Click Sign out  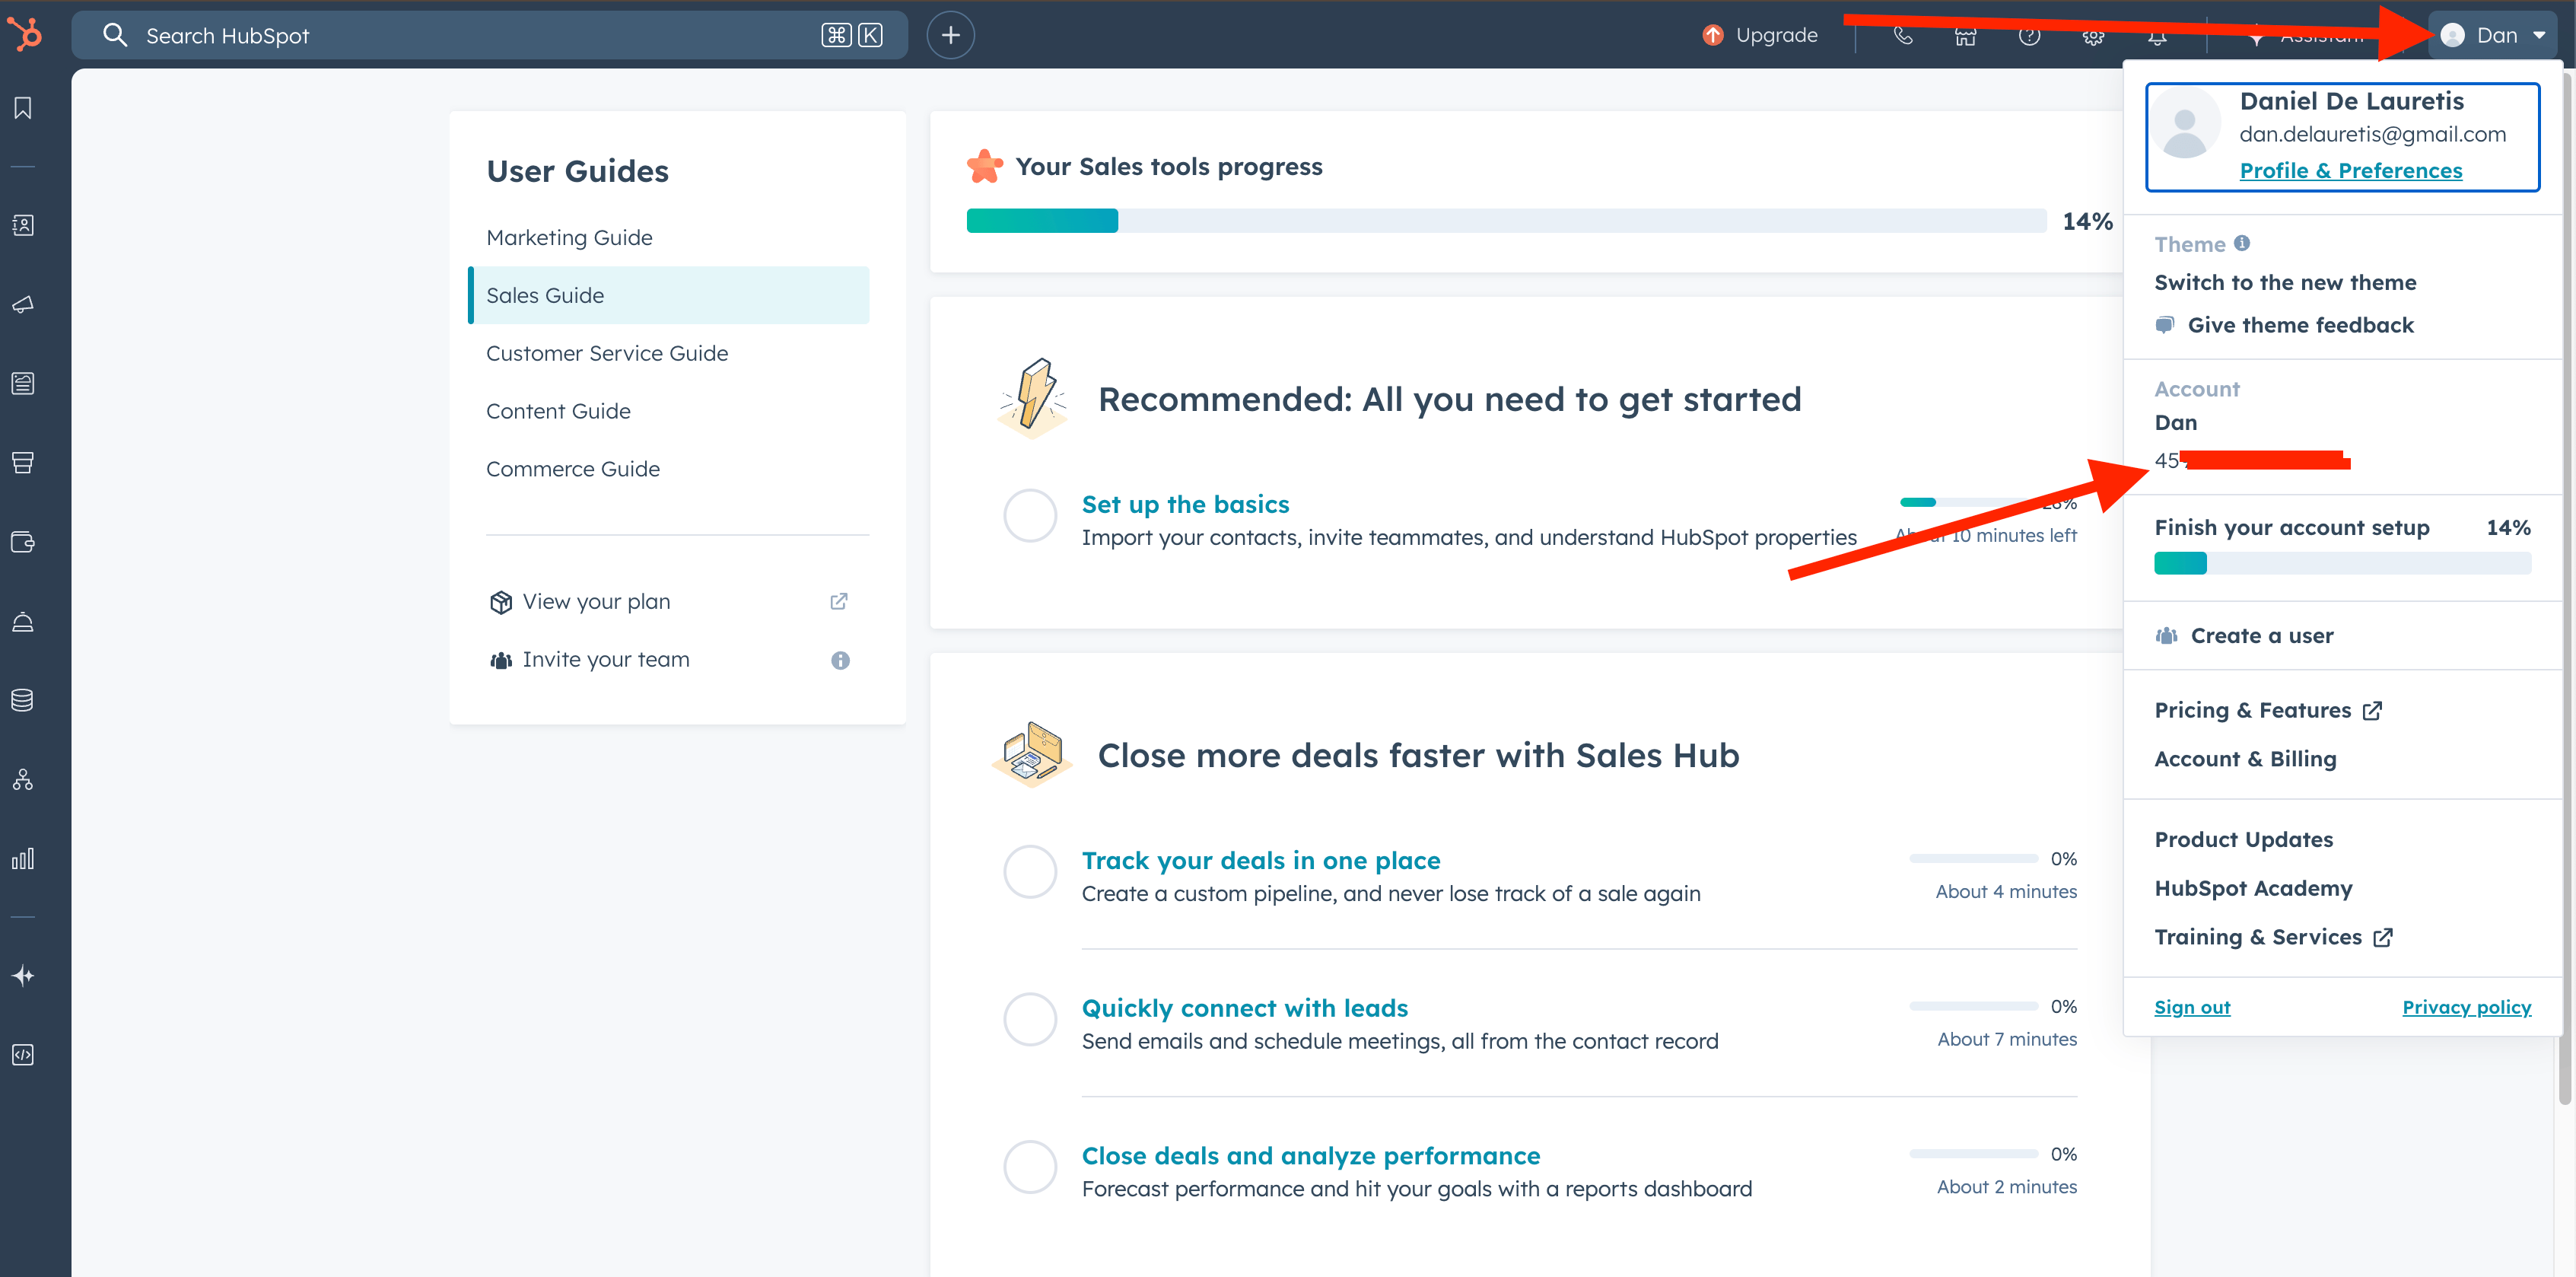[x=2192, y=1007]
